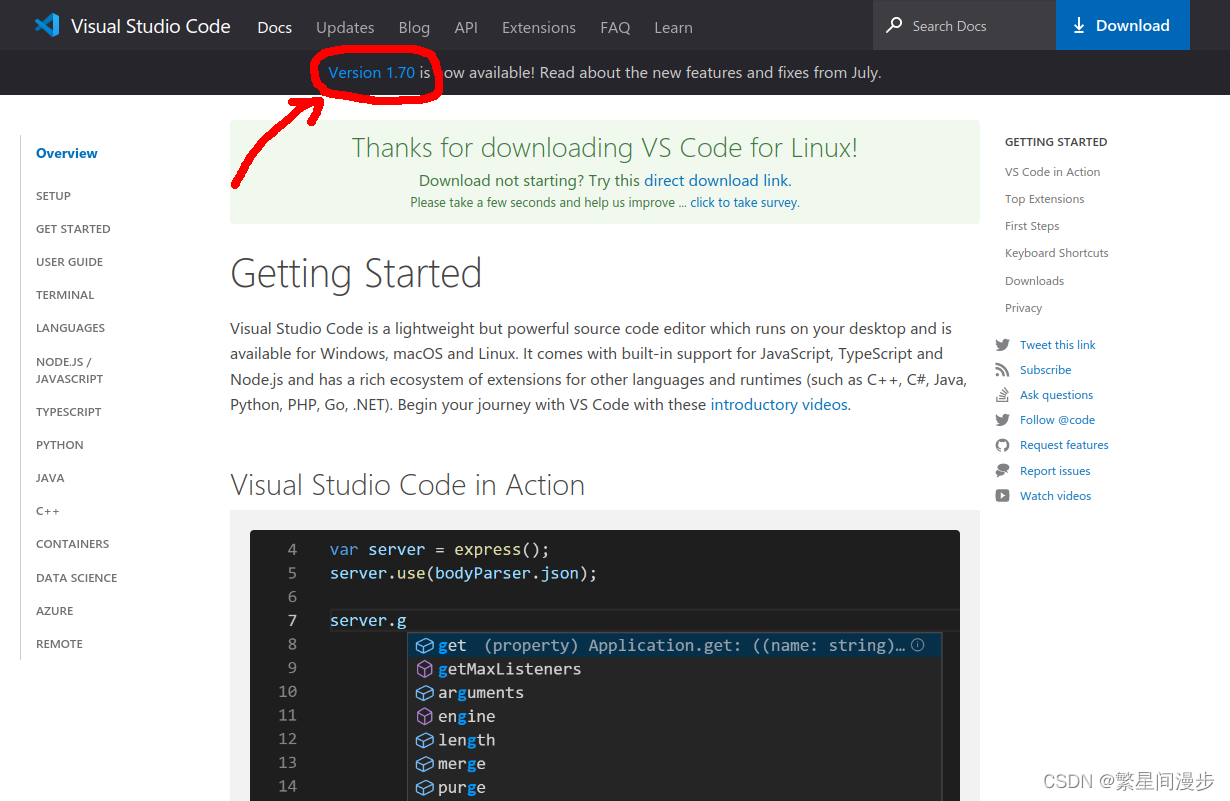Open the Blog in top navigation
Viewport: 1230px width, 801px height.
tap(414, 27)
